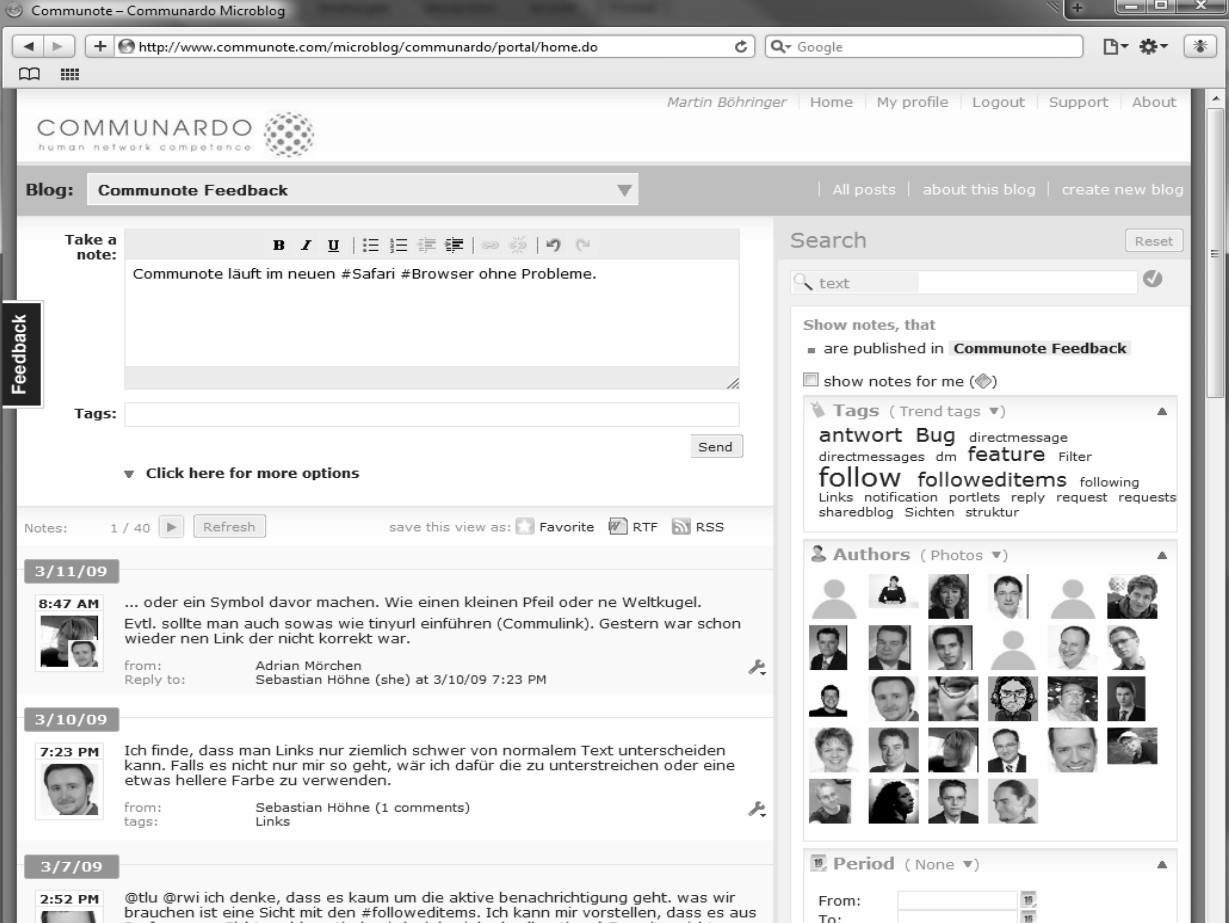Viewport: 1229px width, 923px height.
Task: Toggle Italic formatting in note editor
Action: tap(307, 245)
